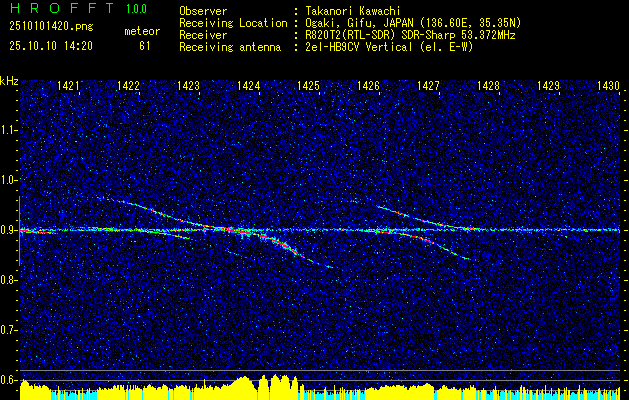Viewport: 629px width, 400px height.
Task: Click the date stamp 25.10.10 14:20
Action: coord(51,46)
